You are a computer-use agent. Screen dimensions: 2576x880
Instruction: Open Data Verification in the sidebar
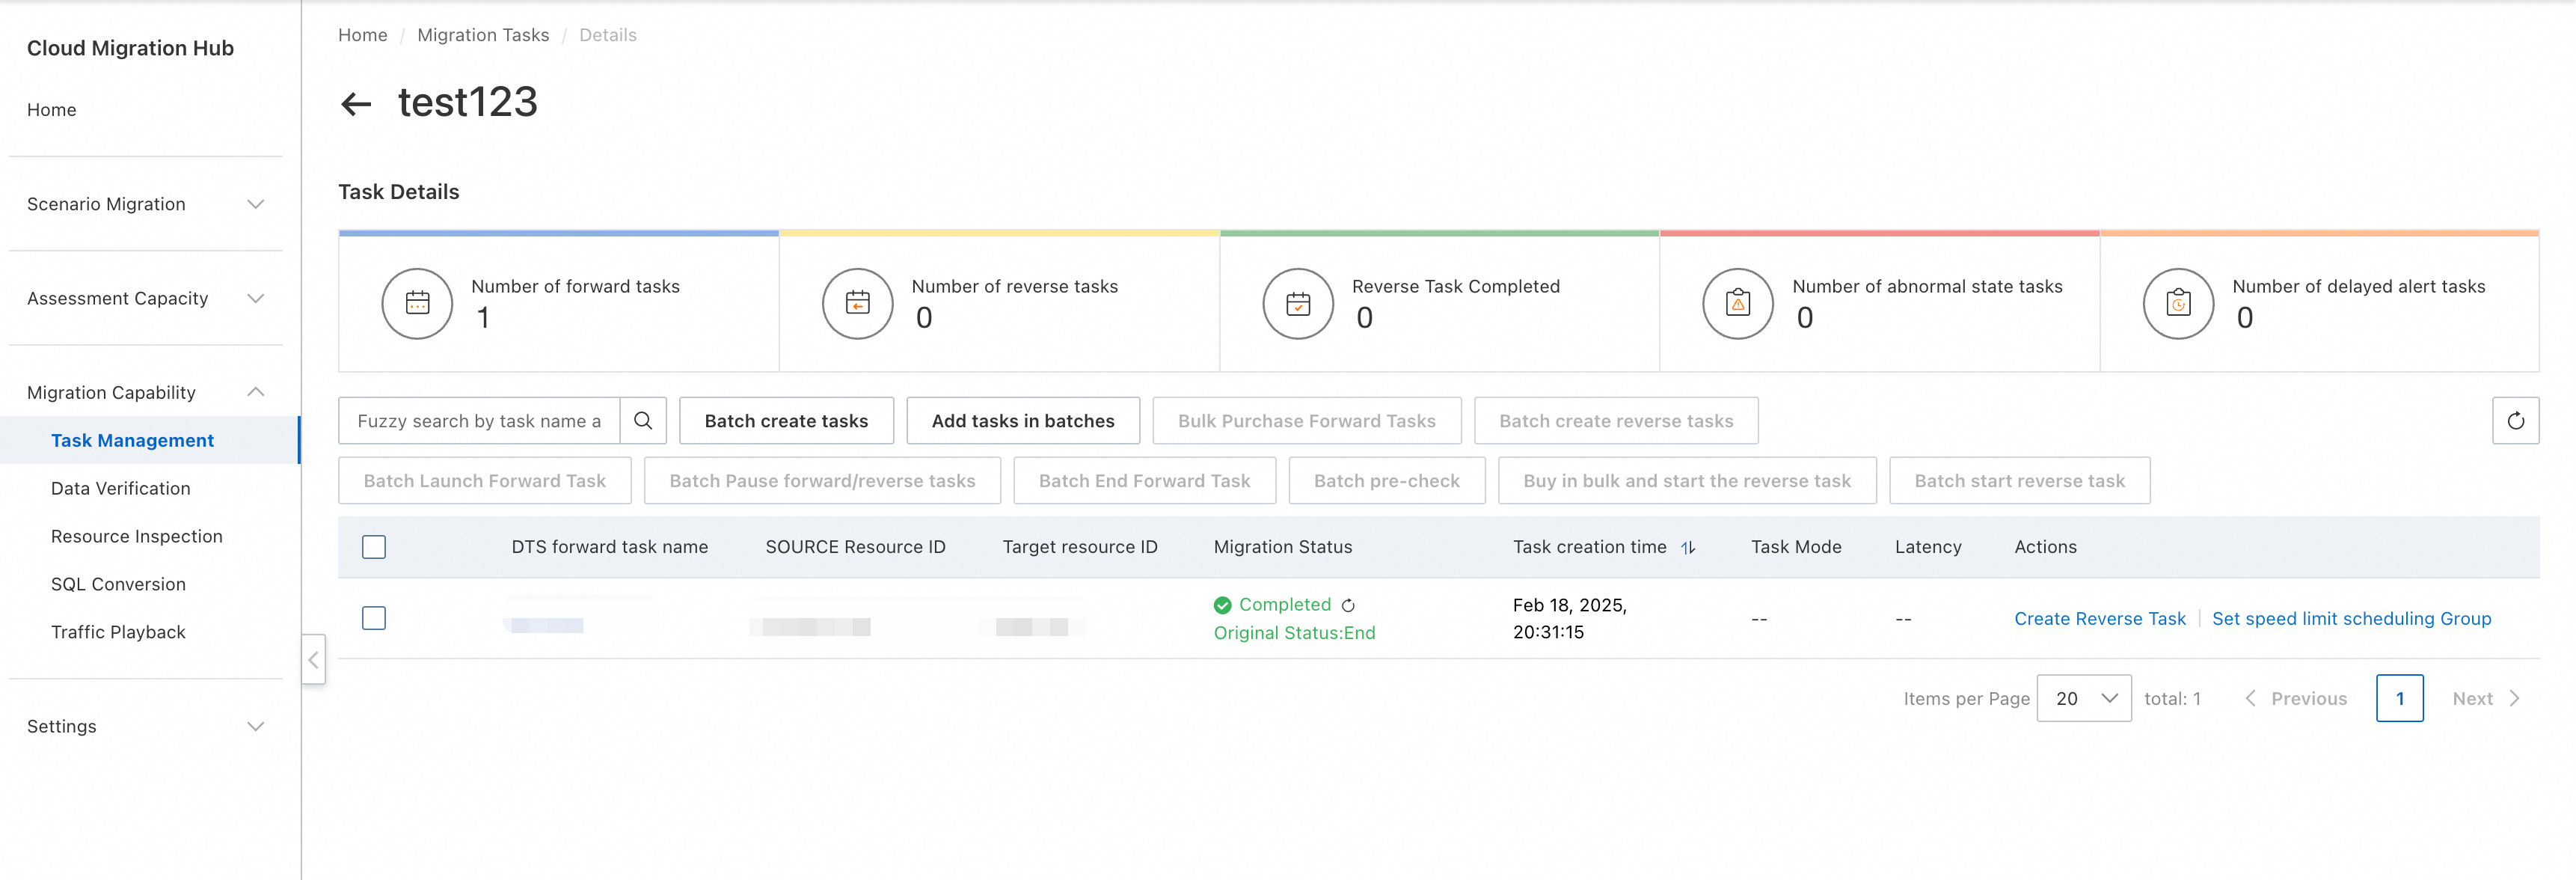[120, 488]
